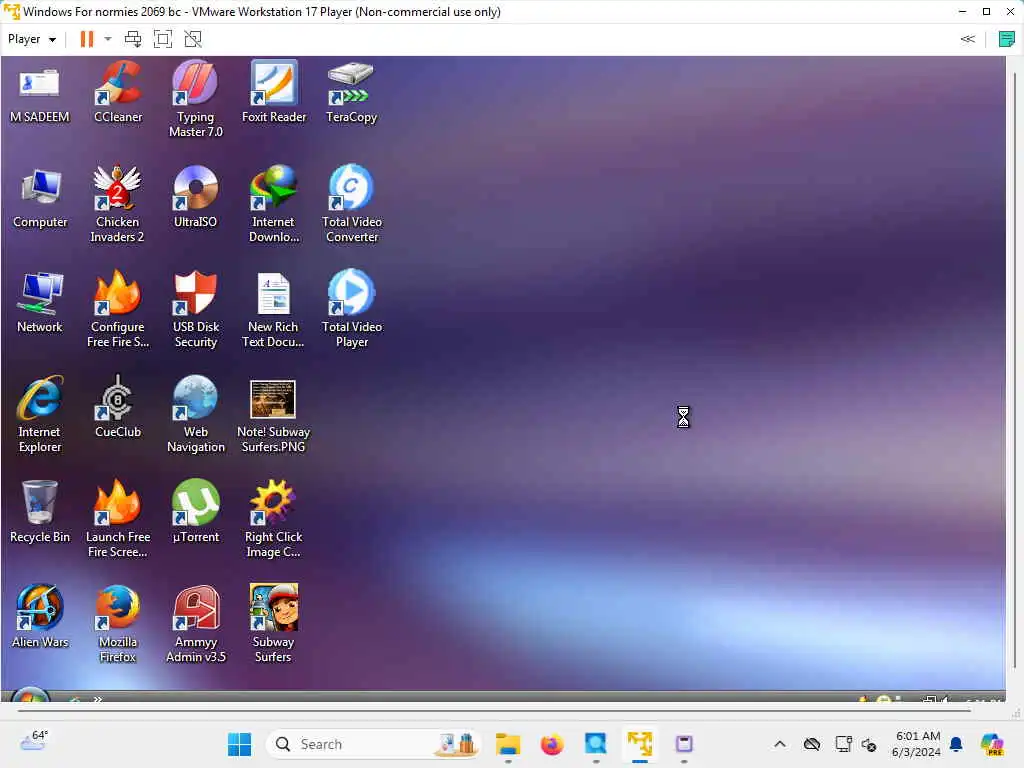1024x768 pixels.
Task: Select the UltraISO shortcut
Action: coord(195,199)
